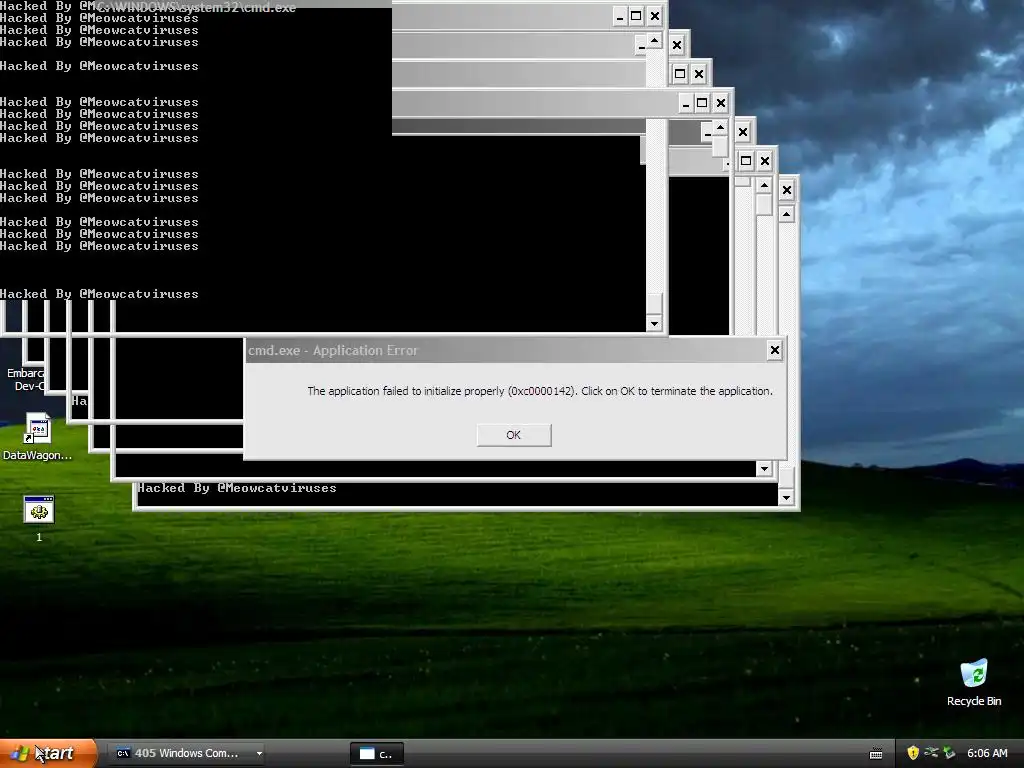Click 'Hacked By @Meowcatviruses' line below the error dialog
Viewport: 1024px width, 768px height.
(237, 488)
